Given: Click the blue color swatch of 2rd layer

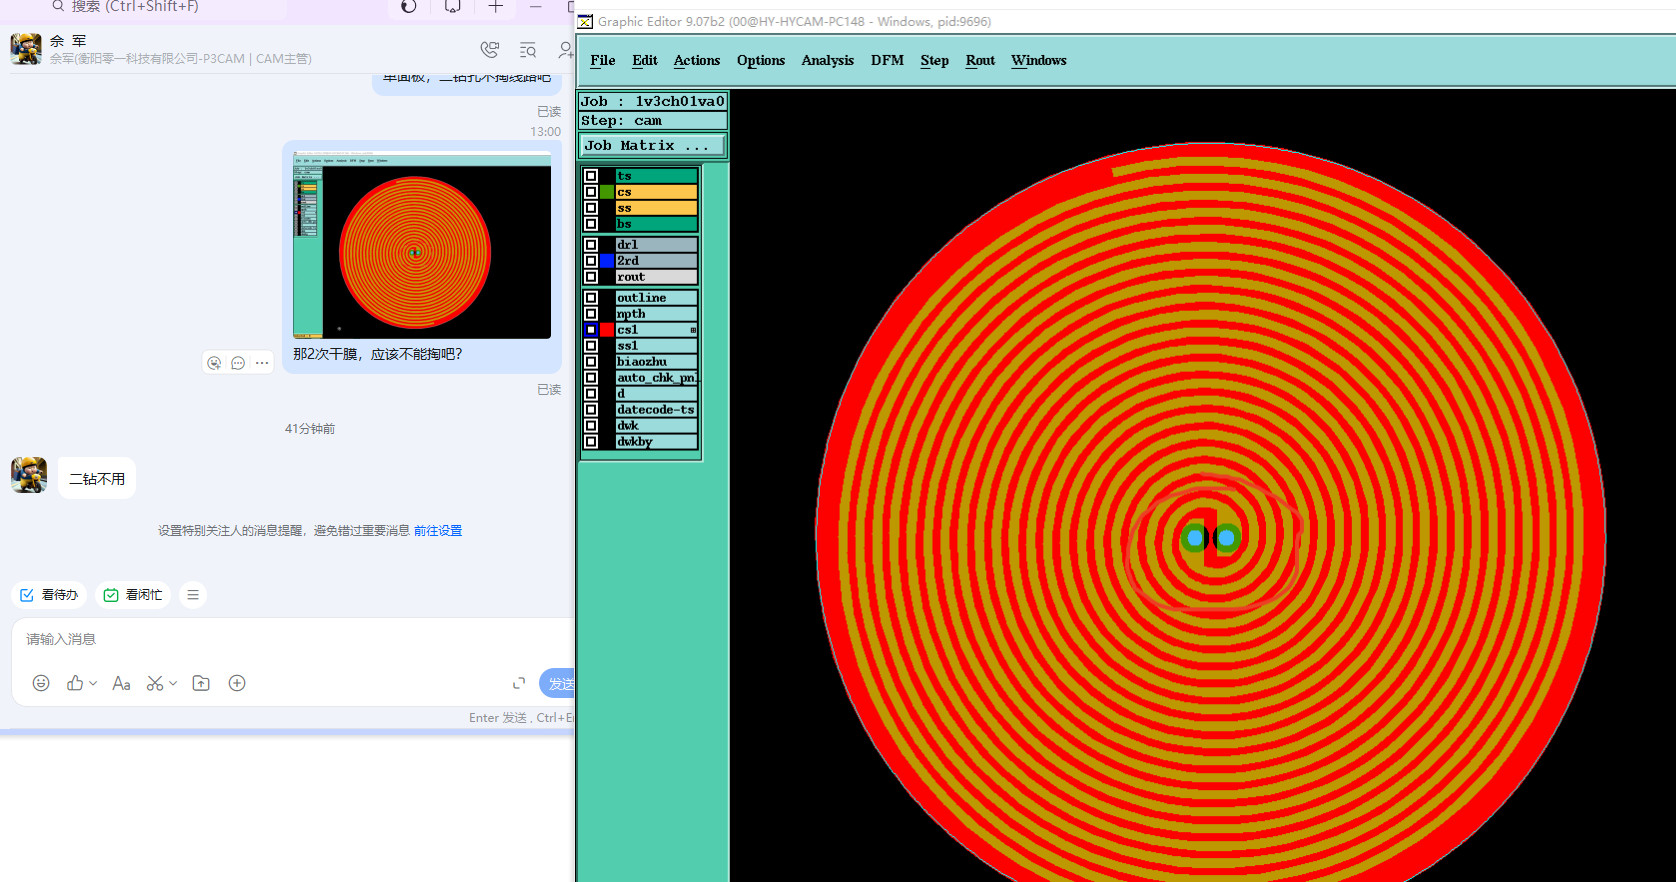Looking at the screenshot, I should click(x=607, y=261).
